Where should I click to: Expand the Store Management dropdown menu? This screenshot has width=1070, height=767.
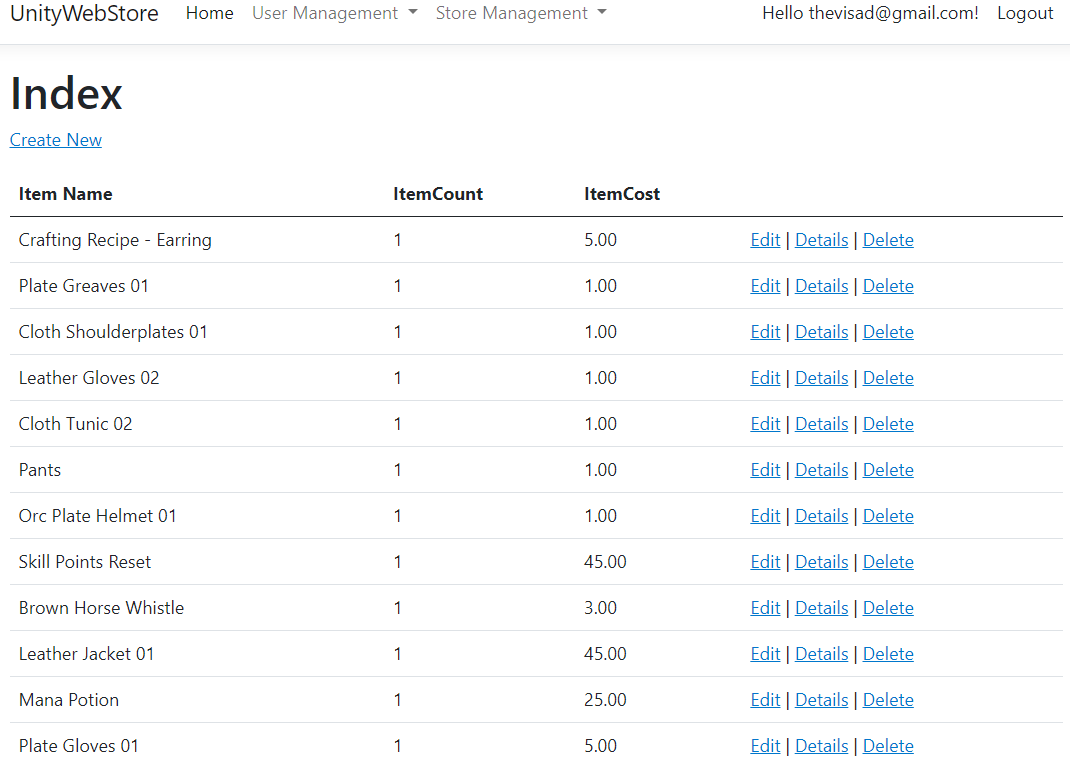[x=520, y=14]
